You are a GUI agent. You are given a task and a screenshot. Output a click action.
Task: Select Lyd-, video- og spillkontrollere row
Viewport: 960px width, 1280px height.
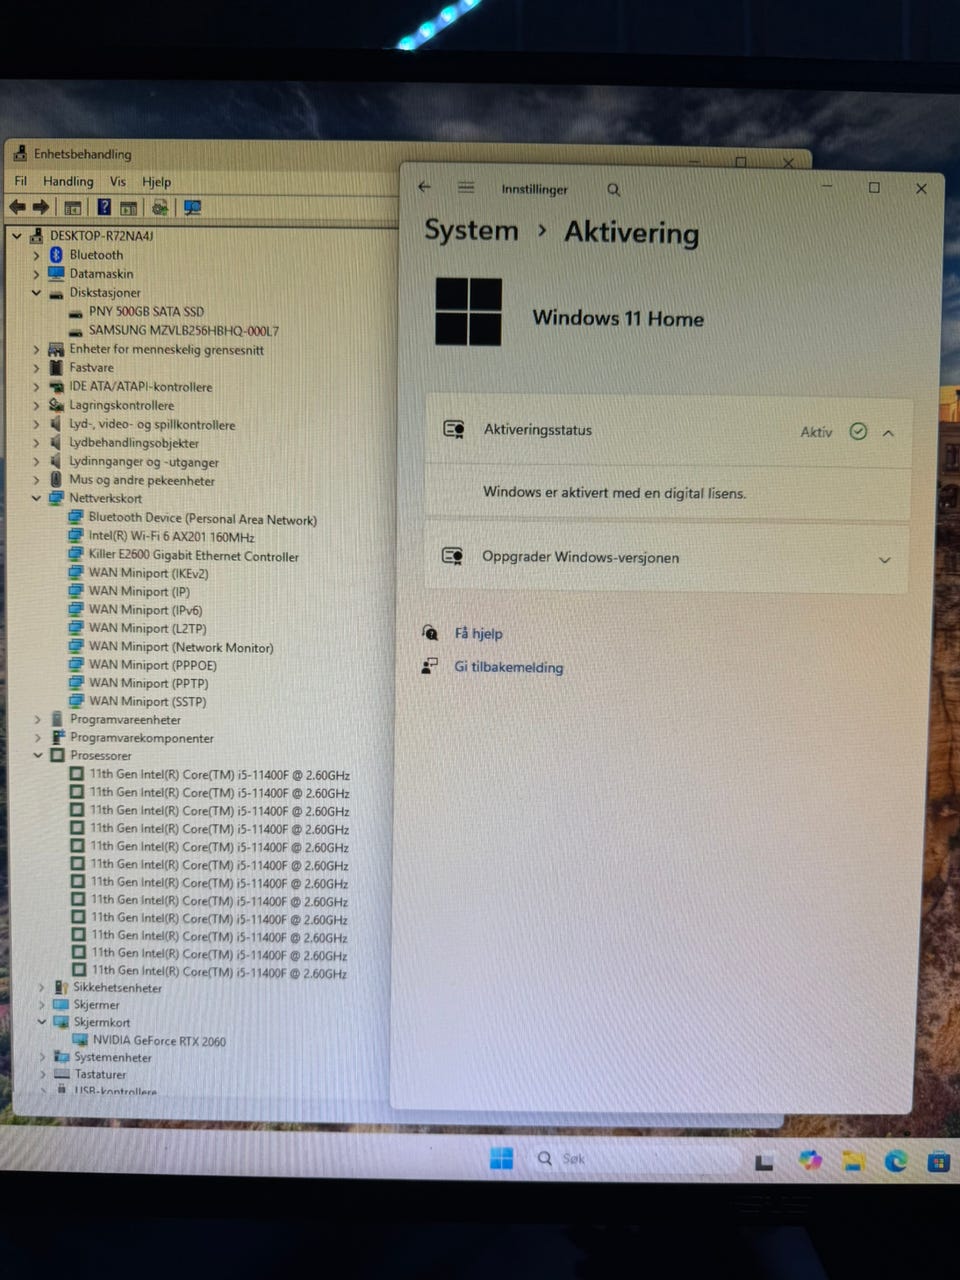click(152, 424)
